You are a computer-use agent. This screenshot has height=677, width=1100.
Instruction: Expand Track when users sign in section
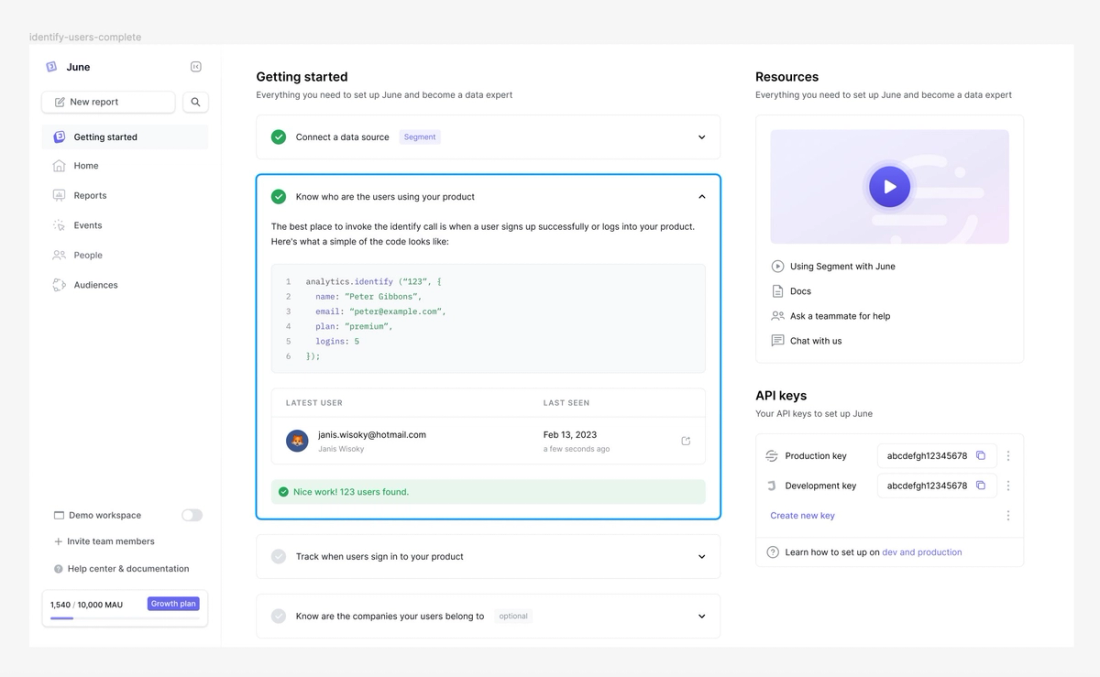pyautogui.click(x=702, y=556)
